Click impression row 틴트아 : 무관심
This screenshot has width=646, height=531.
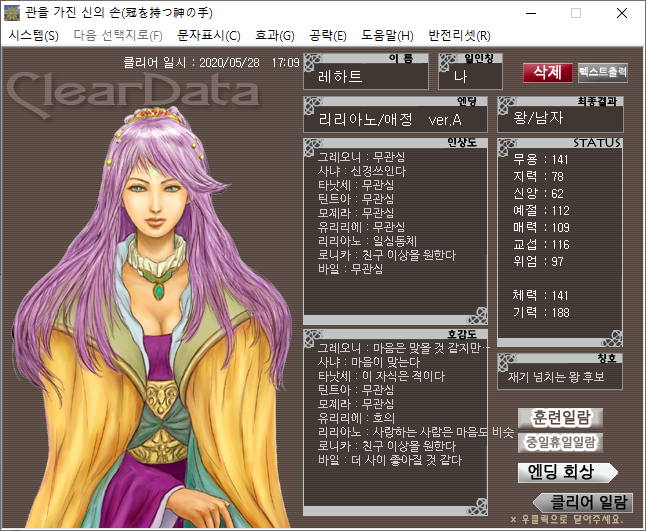click(x=356, y=199)
